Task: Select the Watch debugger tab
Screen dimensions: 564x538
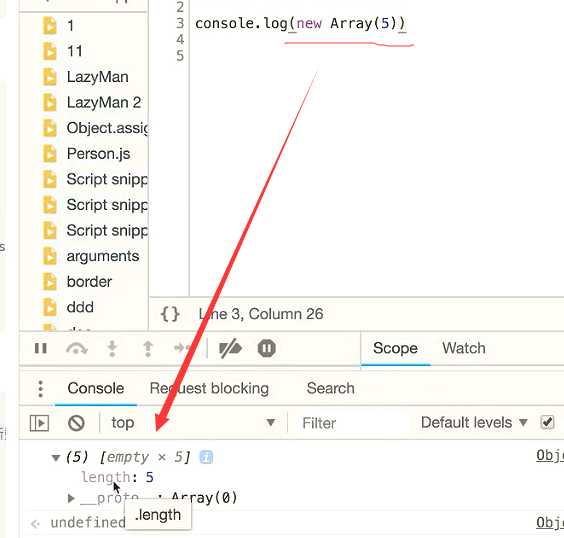Action: point(464,348)
